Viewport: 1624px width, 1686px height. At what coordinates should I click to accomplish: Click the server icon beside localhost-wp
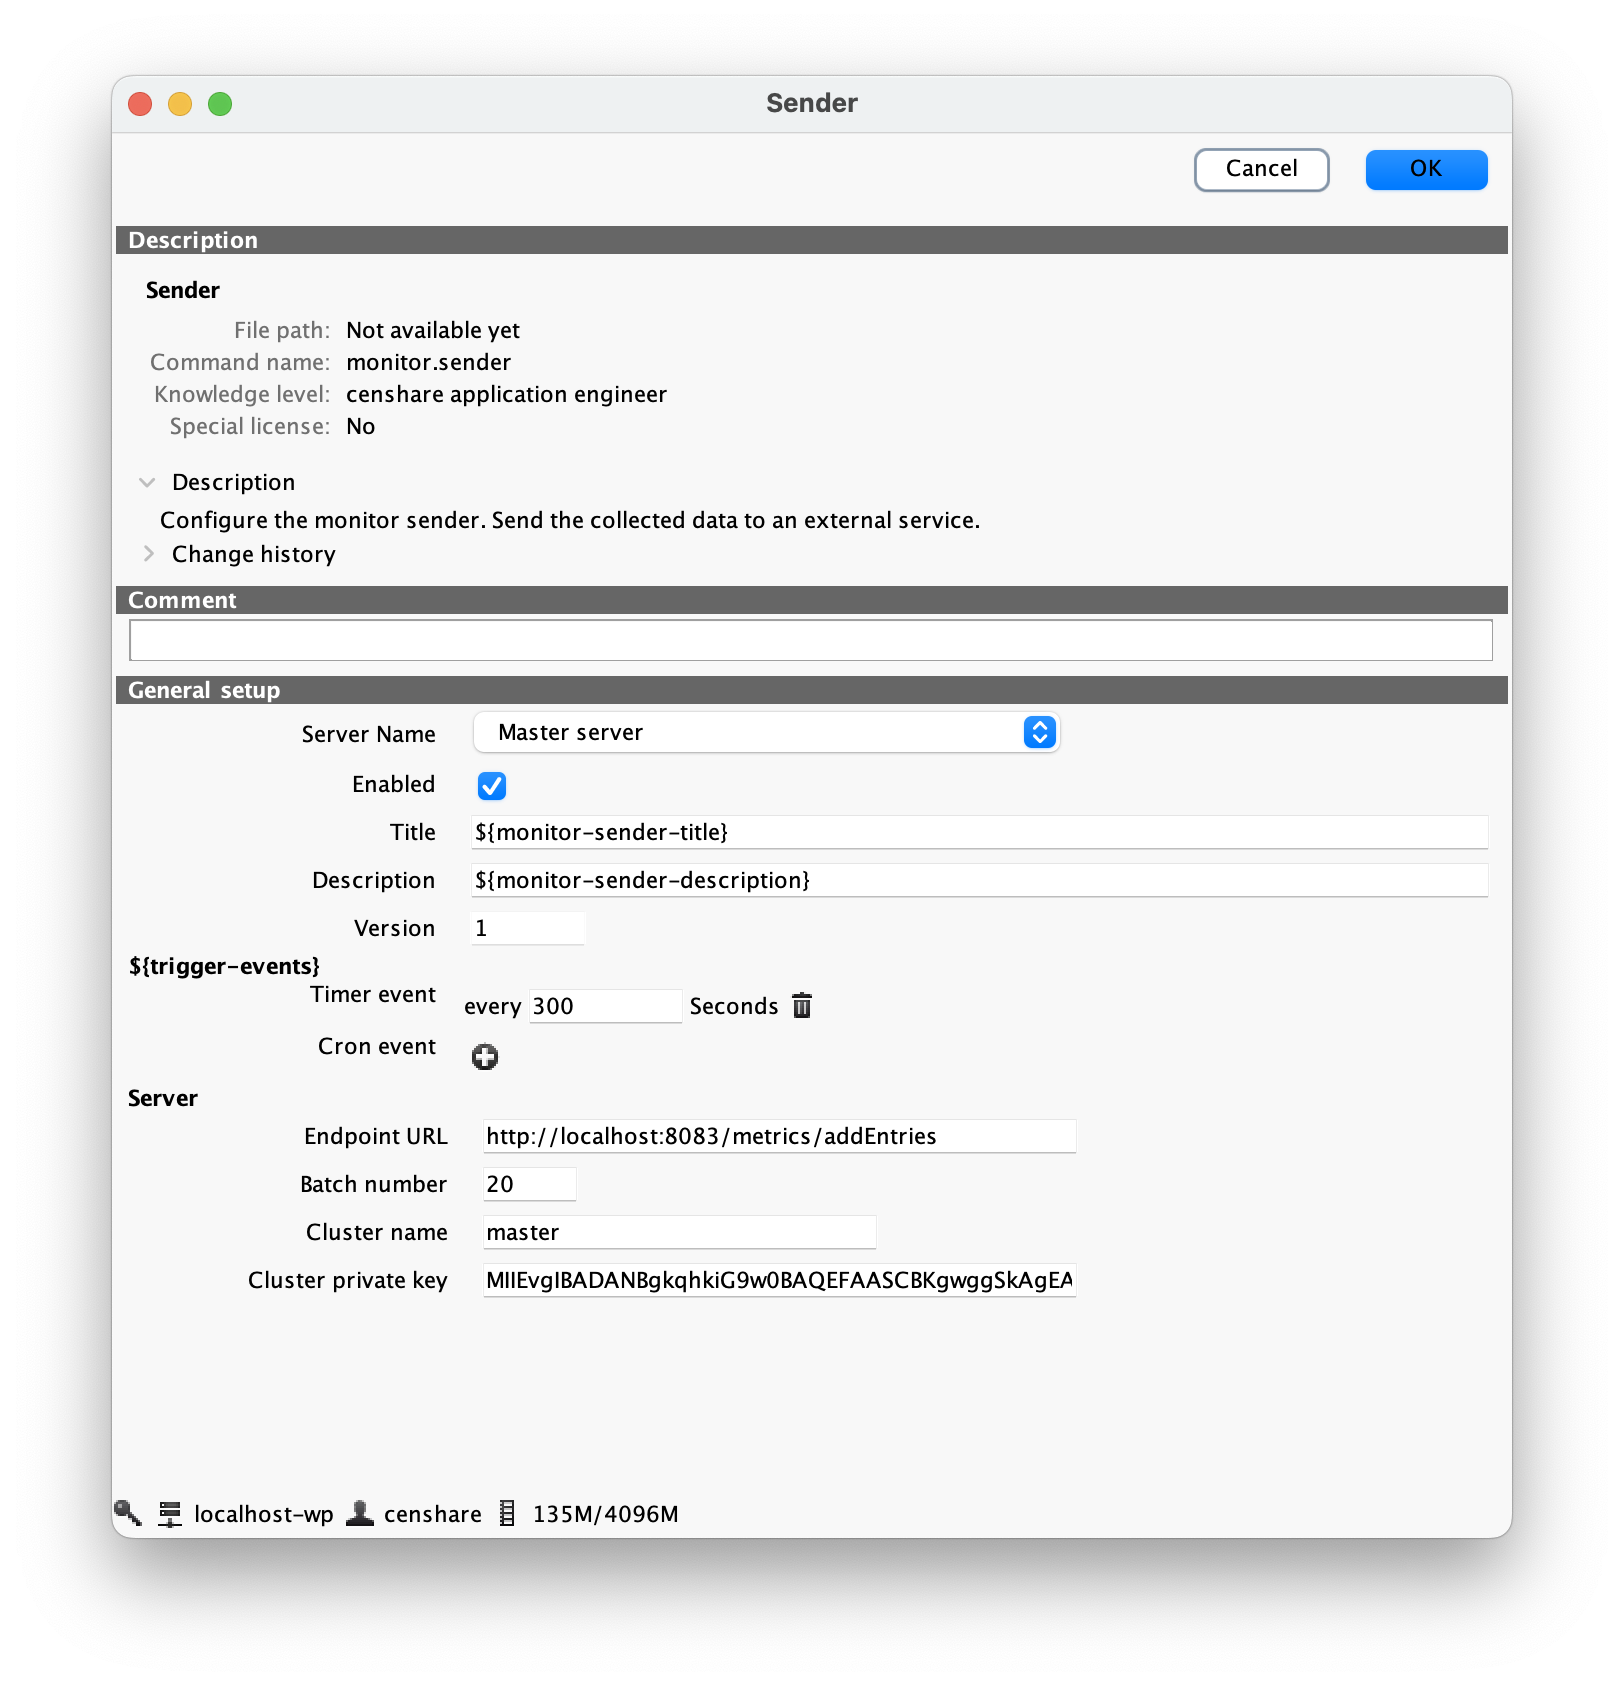tap(171, 1514)
